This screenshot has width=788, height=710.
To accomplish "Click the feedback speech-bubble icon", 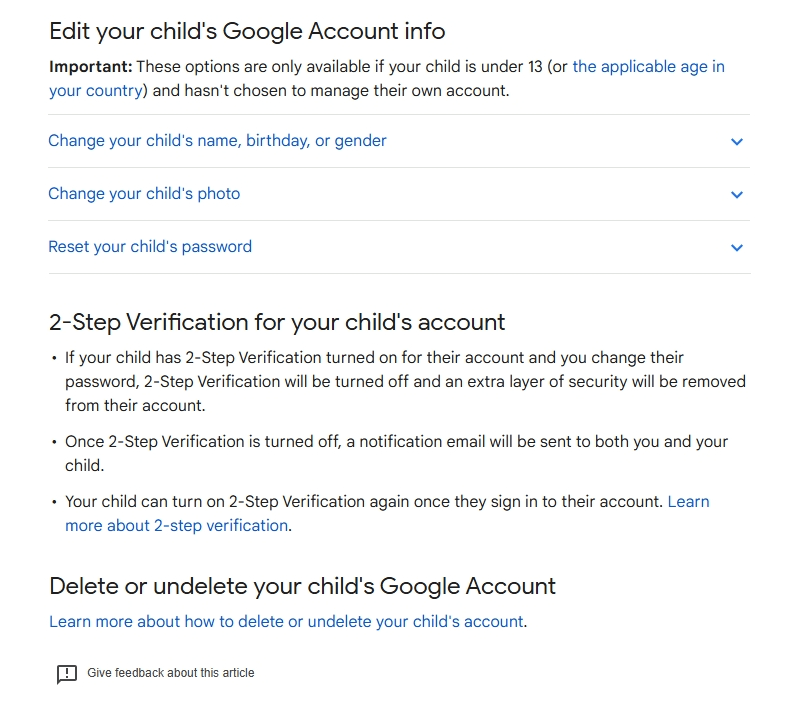I will [66, 674].
